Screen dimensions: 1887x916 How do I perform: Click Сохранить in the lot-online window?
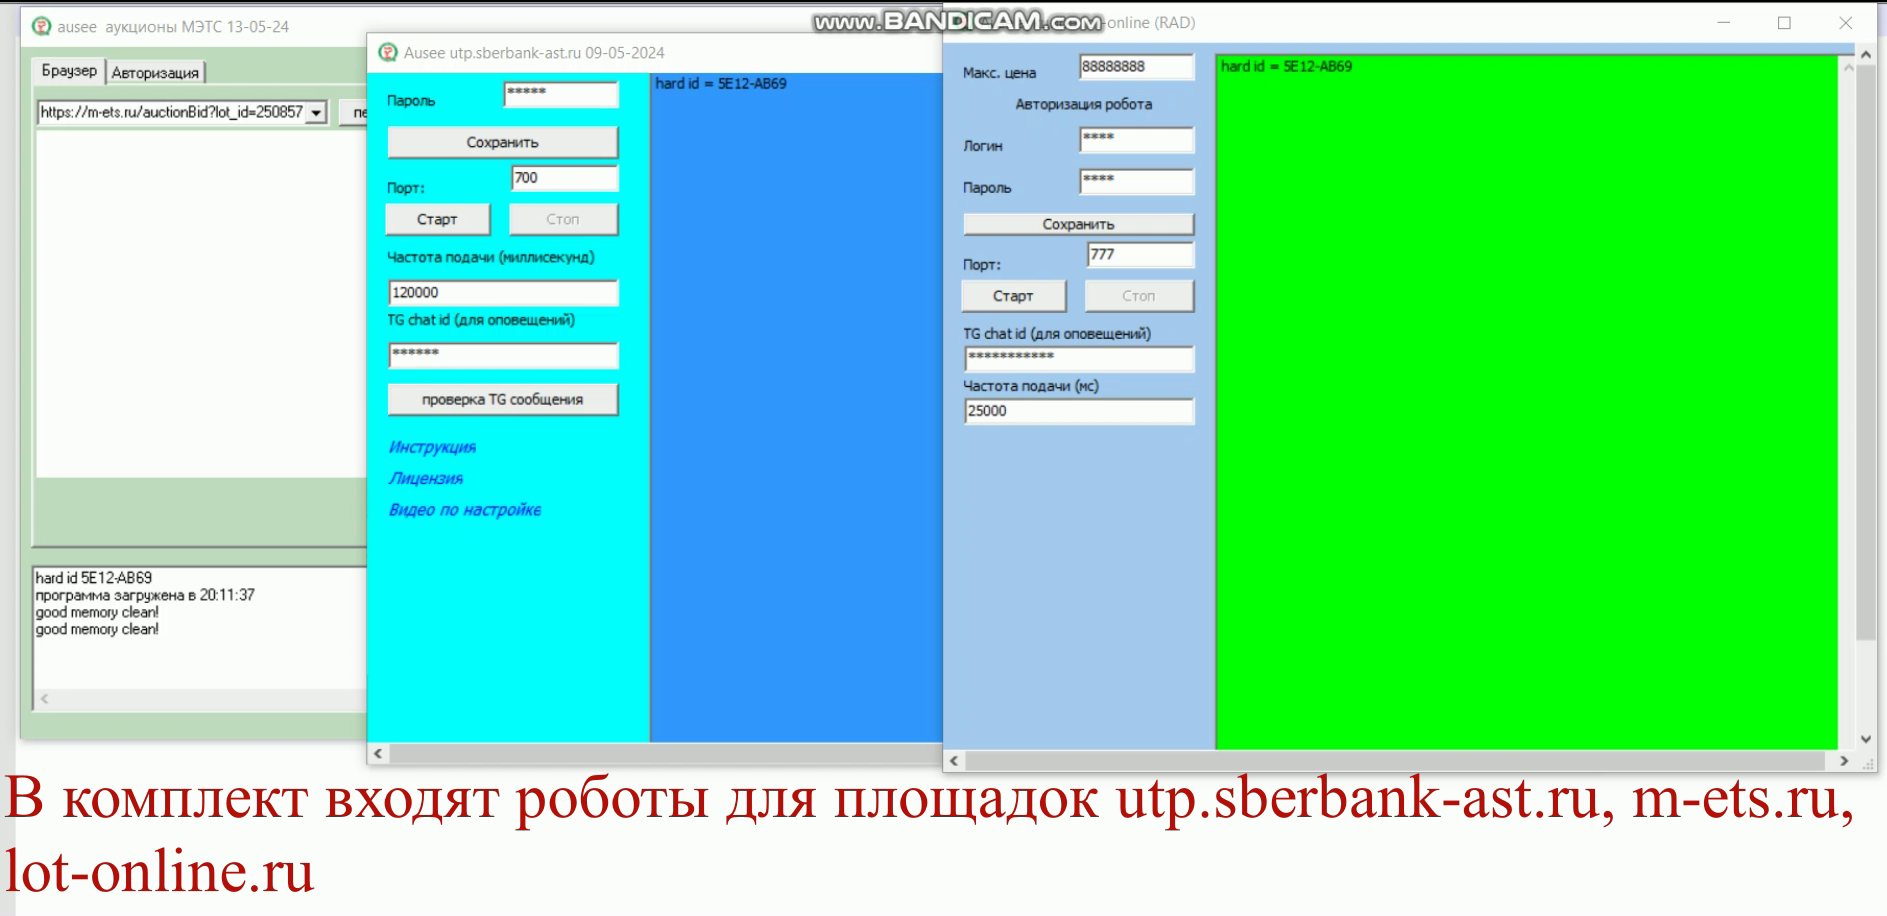click(x=1078, y=224)
